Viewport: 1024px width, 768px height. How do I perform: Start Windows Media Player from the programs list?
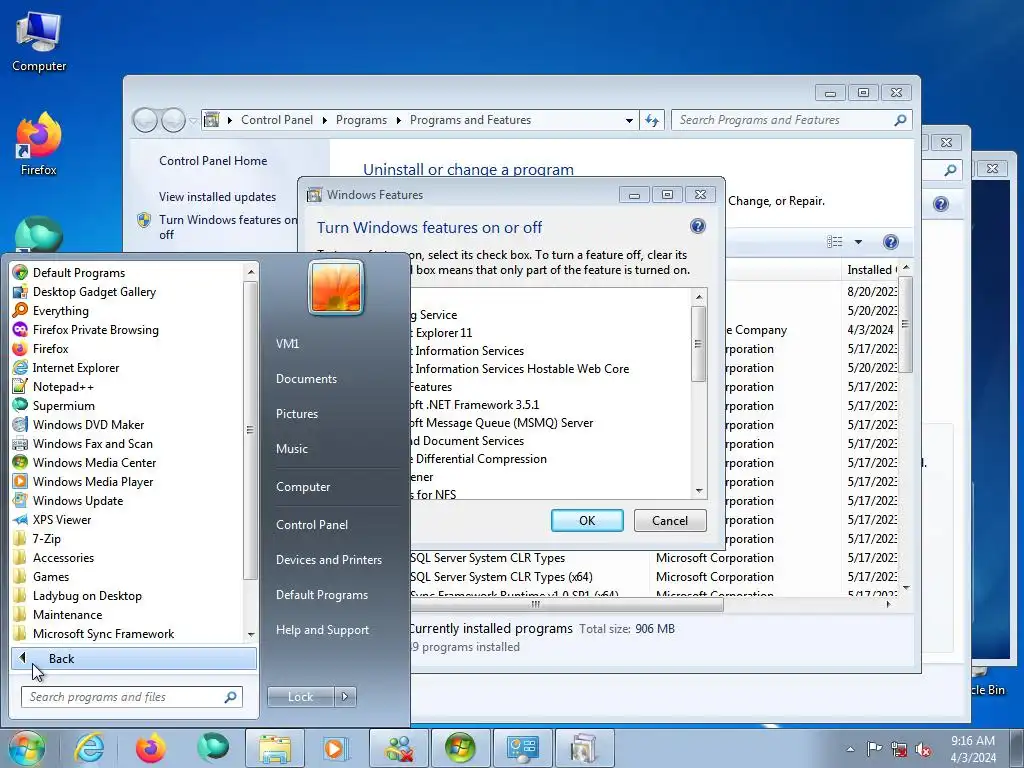click(83, 481)
